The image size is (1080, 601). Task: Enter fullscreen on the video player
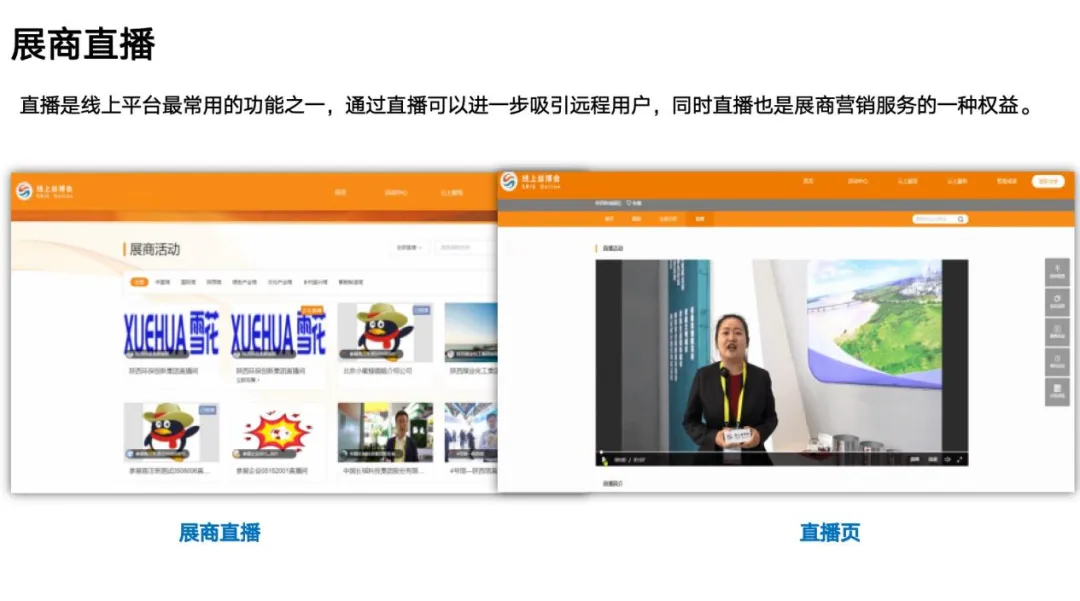[960, 459]
